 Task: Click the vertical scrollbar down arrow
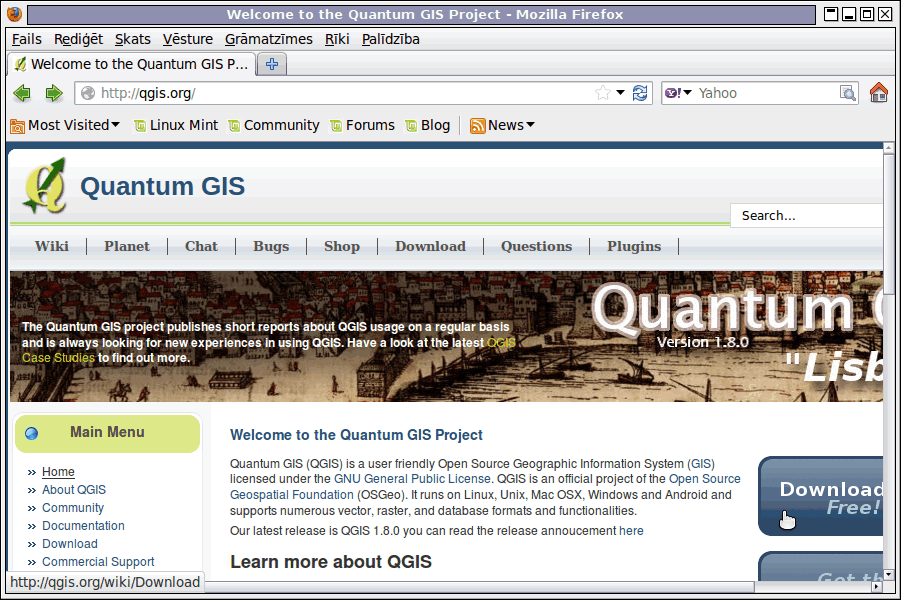coord(889,574)
